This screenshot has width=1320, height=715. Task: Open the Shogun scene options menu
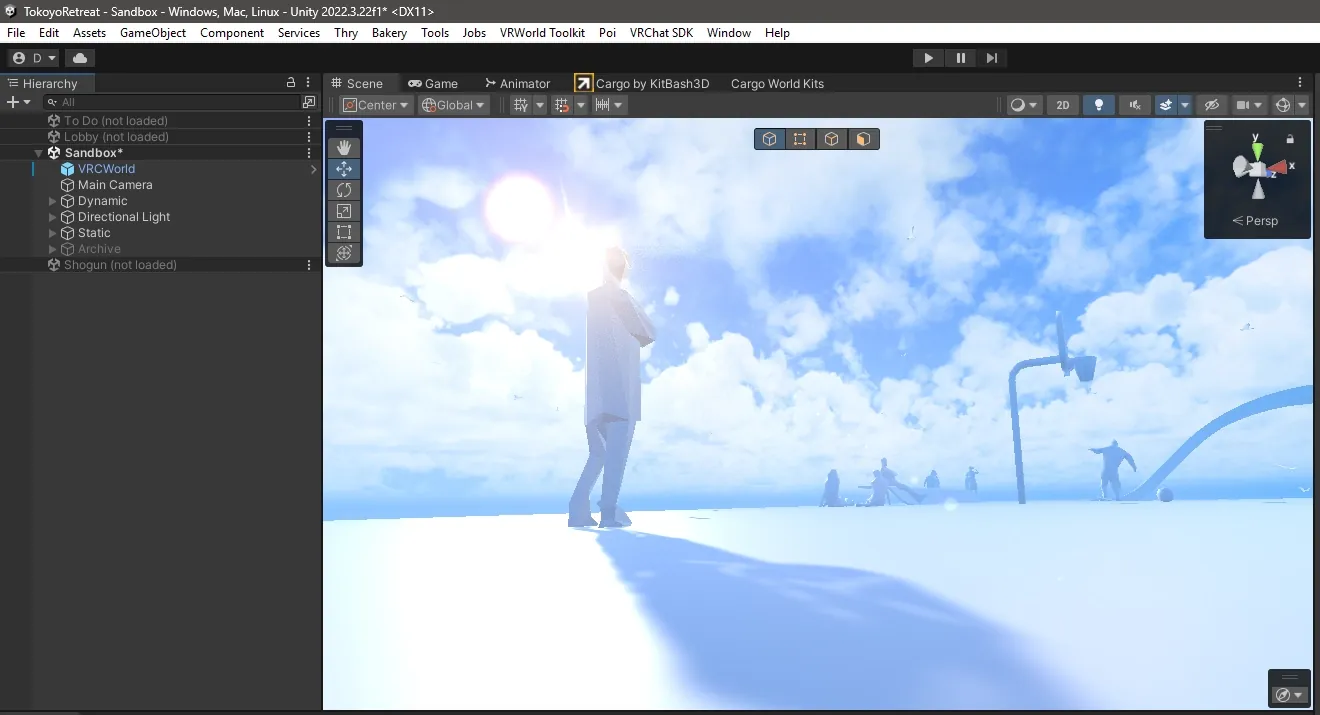click(309, 265)
